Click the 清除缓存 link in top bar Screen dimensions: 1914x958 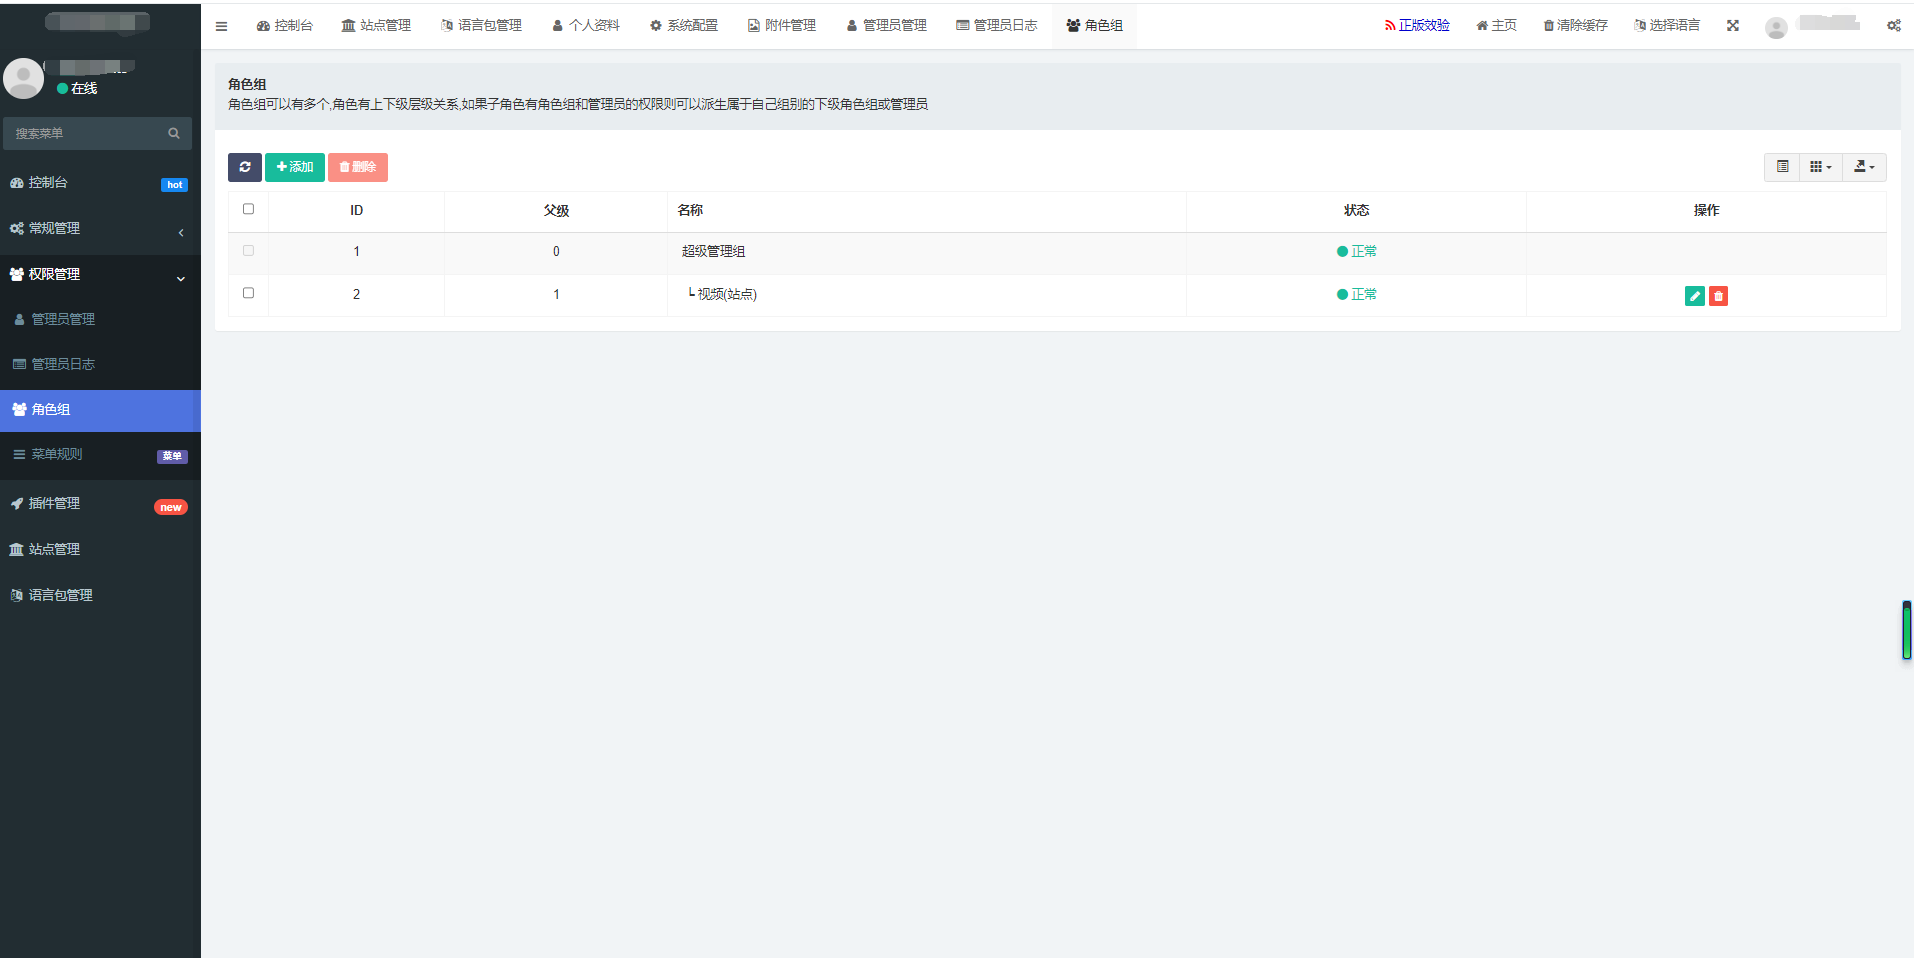pyautogui.click(x=1575, y=26)
